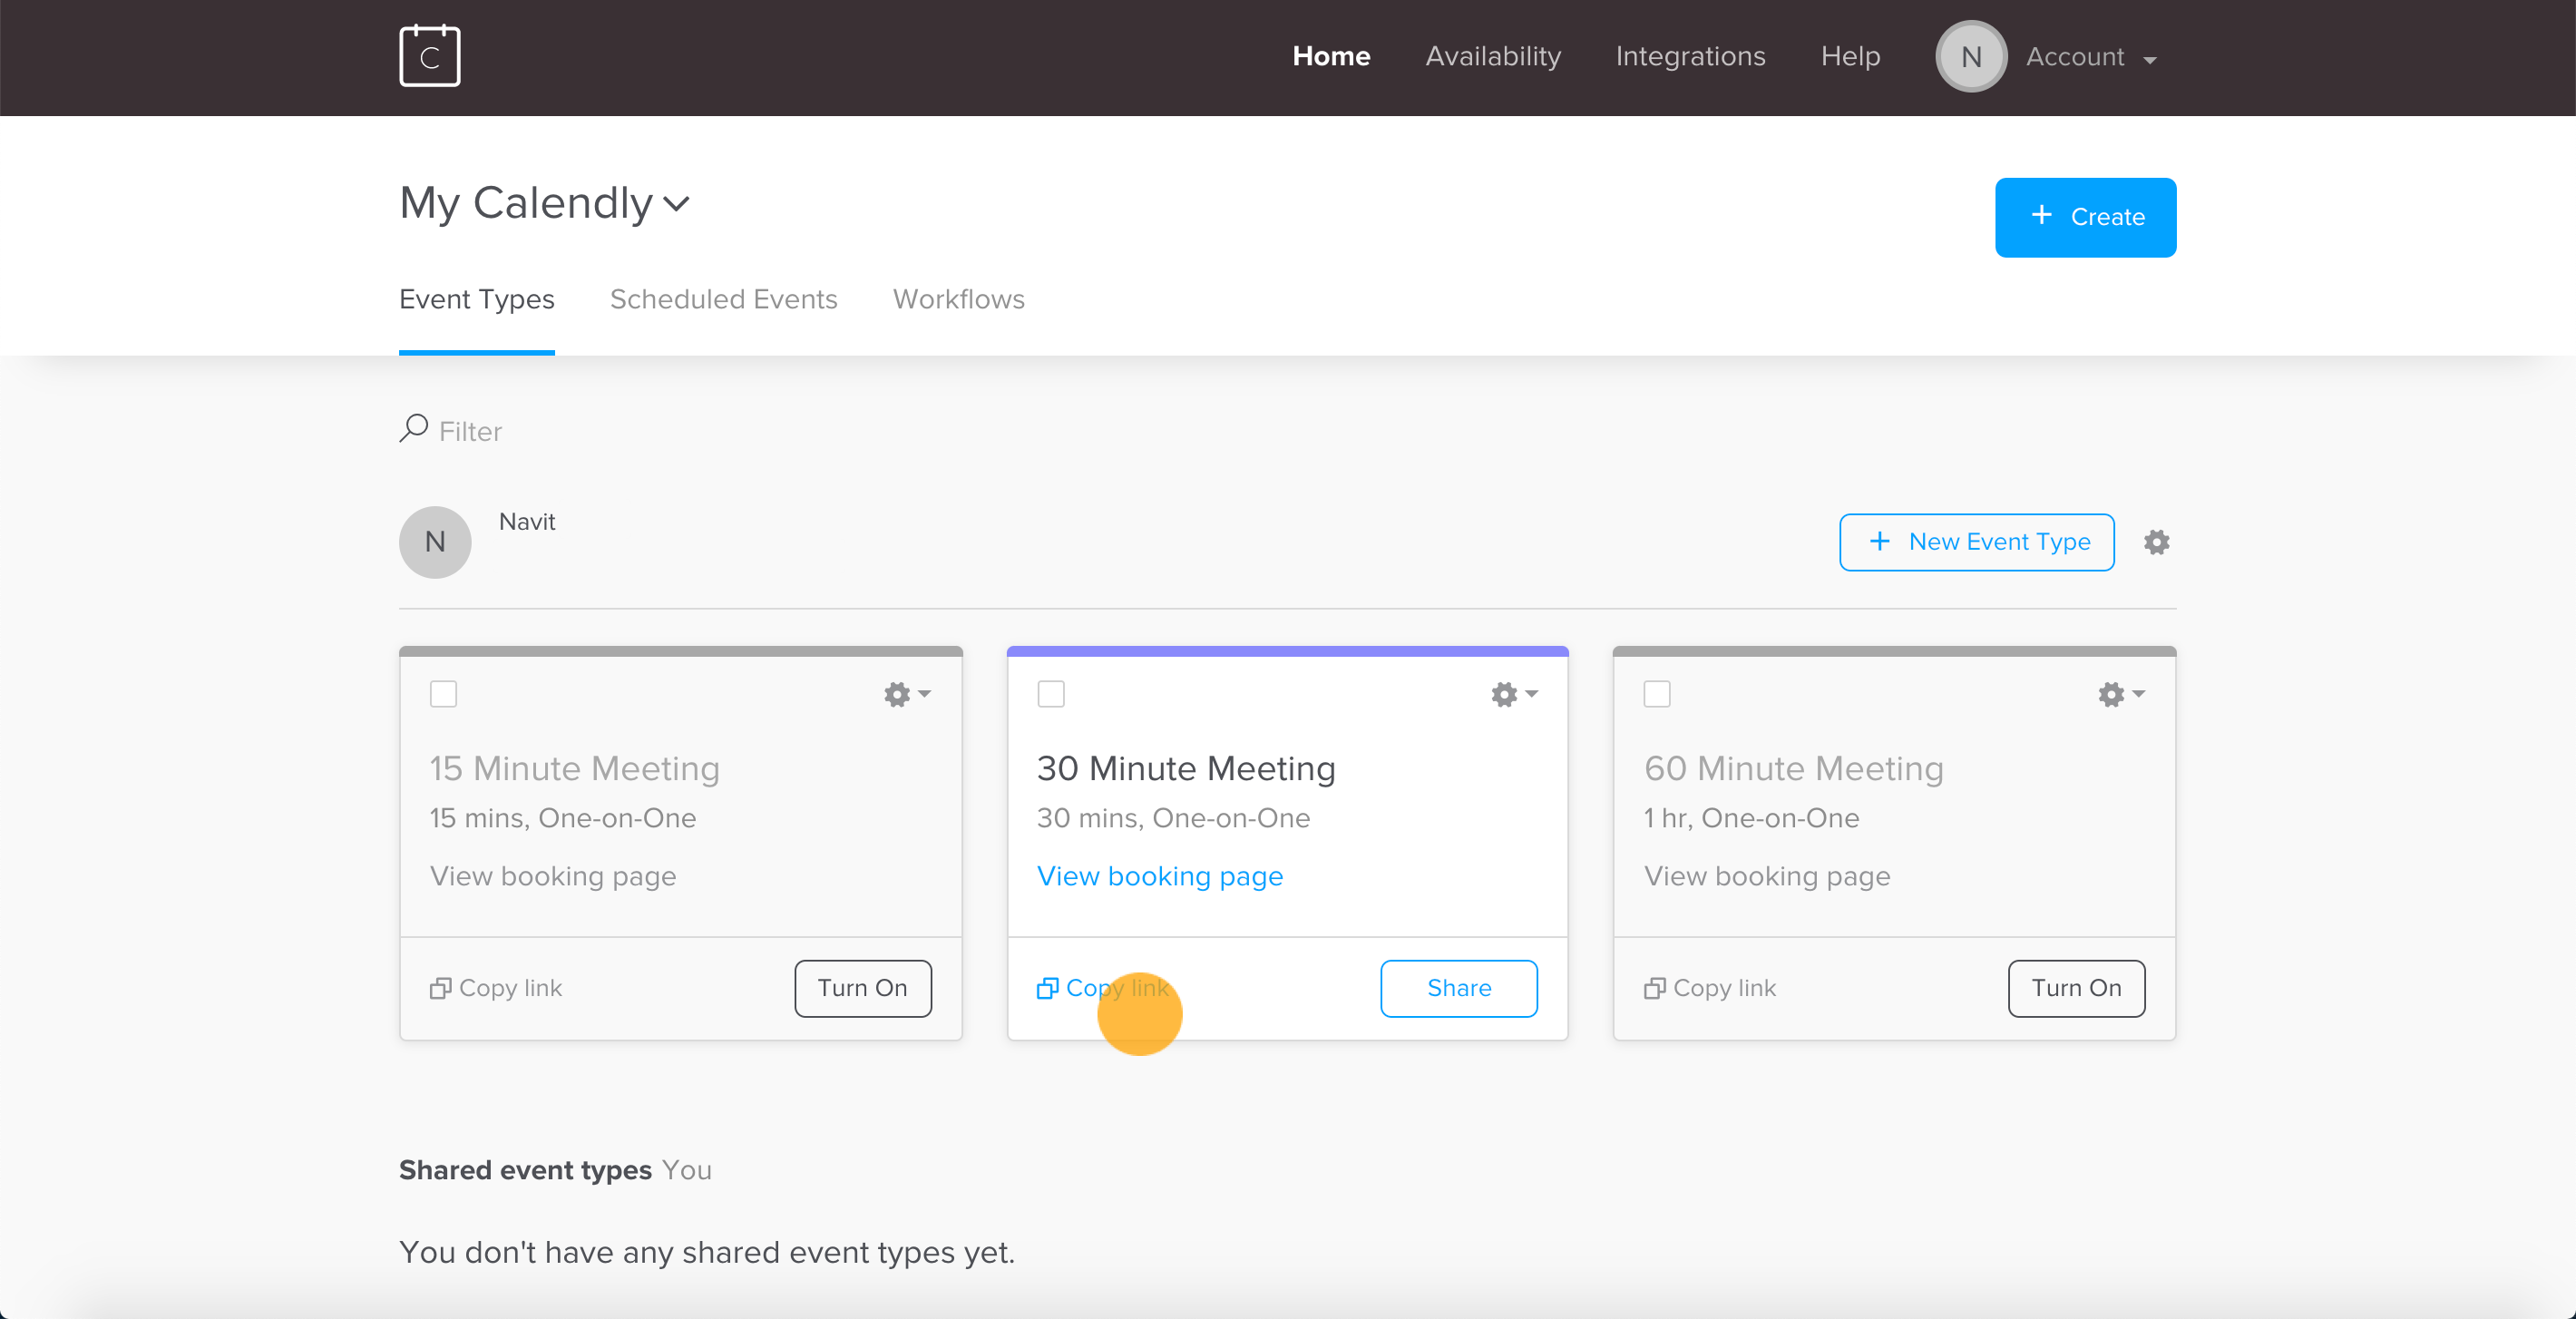Viewport: 2576px width, 1319px height.
Task: Click copy icon on 15 Minute Meeting card
Action: pos(440,988)
